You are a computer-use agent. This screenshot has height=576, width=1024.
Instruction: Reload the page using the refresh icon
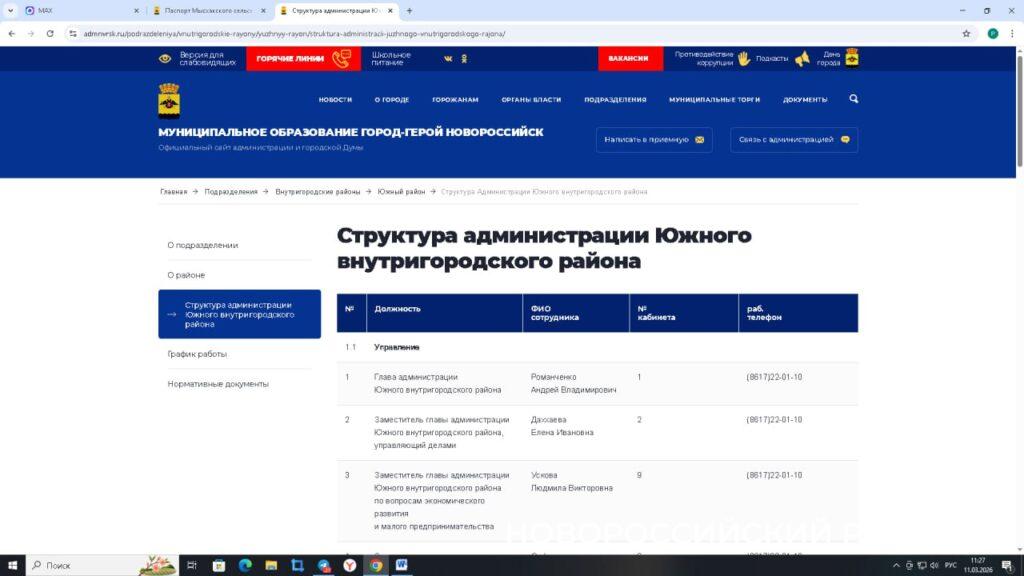(x=50, y=33)
